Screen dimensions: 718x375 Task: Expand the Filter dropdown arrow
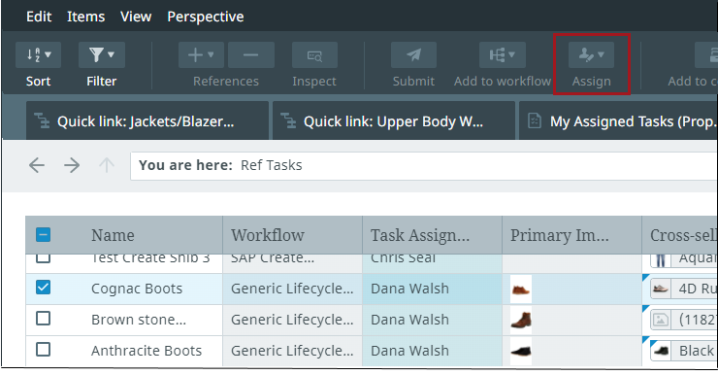tap(111, 55)
